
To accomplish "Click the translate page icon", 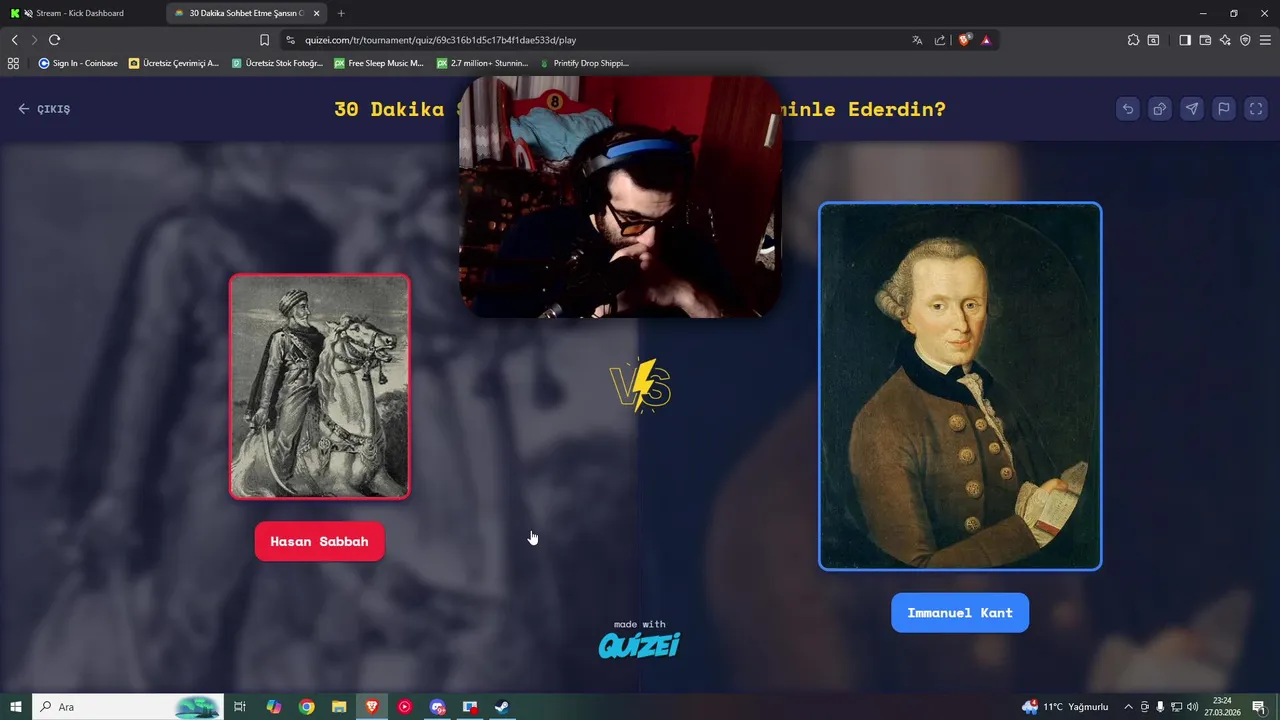I will (x=917, y=40).
